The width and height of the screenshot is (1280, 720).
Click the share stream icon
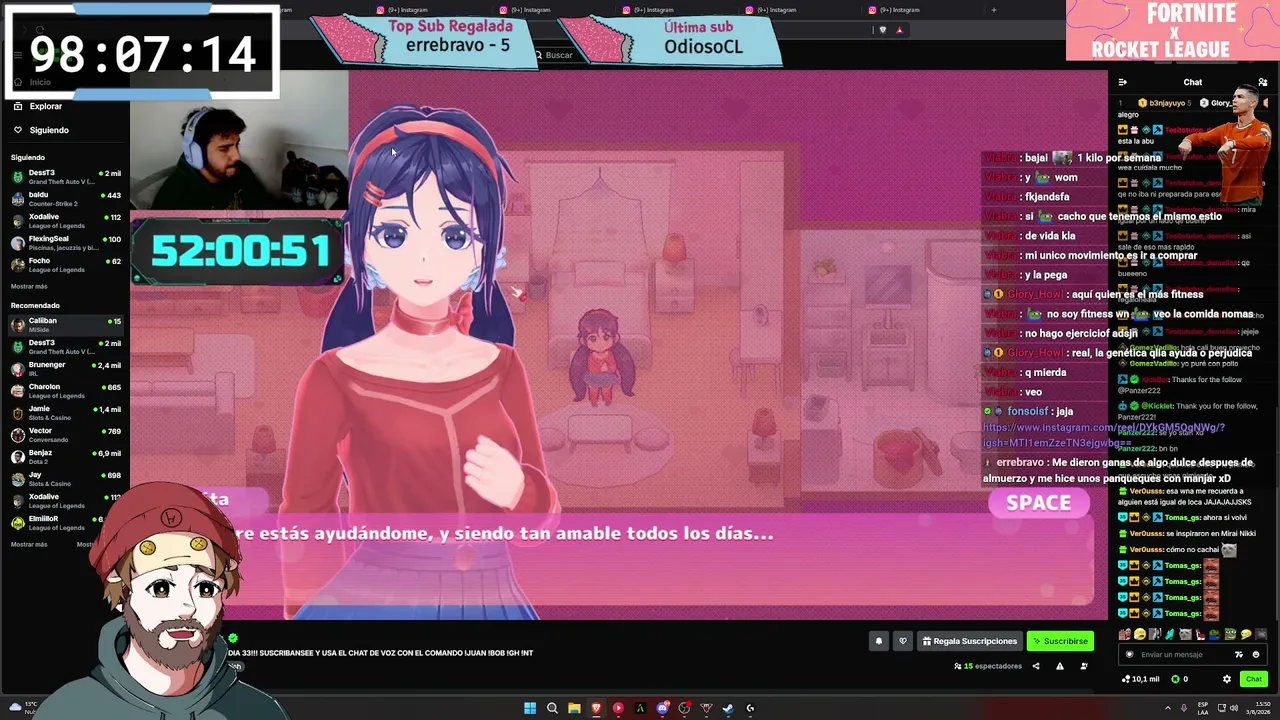pyautogui.click(x=1036, y=666)
